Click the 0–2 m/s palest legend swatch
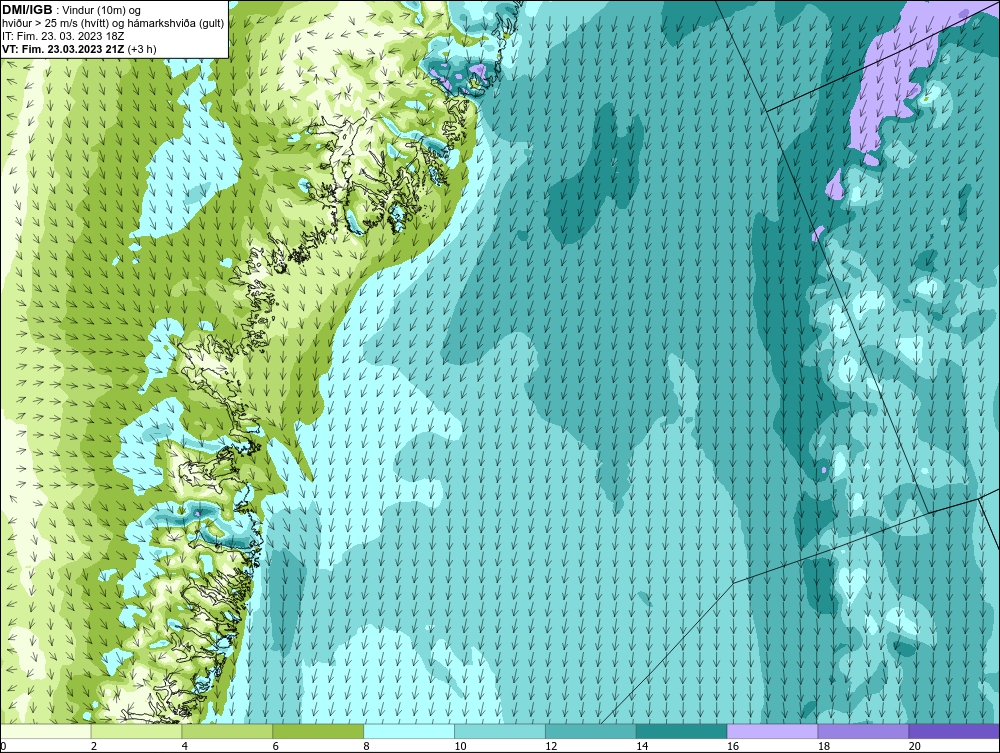Screen dimensions: 1000x753 tap(46, 731)
